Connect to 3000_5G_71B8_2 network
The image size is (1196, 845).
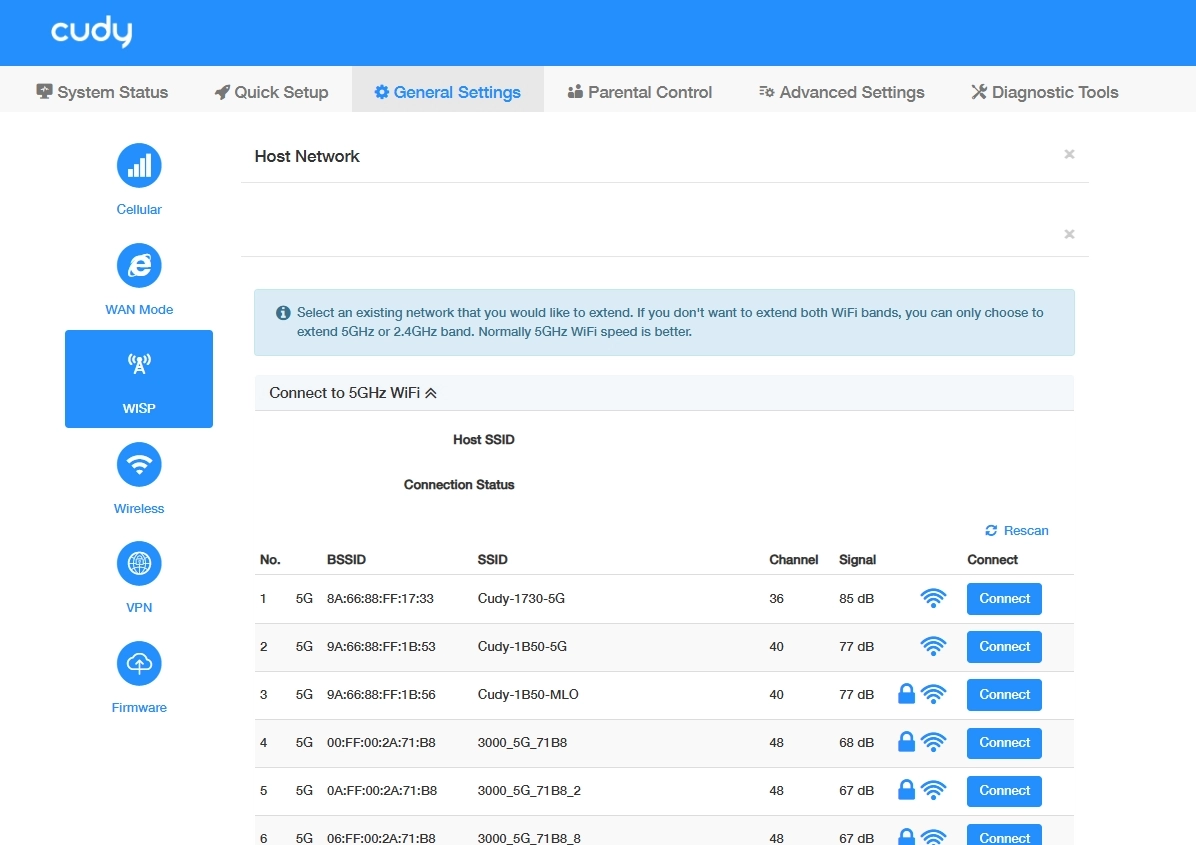[1004, 791]
